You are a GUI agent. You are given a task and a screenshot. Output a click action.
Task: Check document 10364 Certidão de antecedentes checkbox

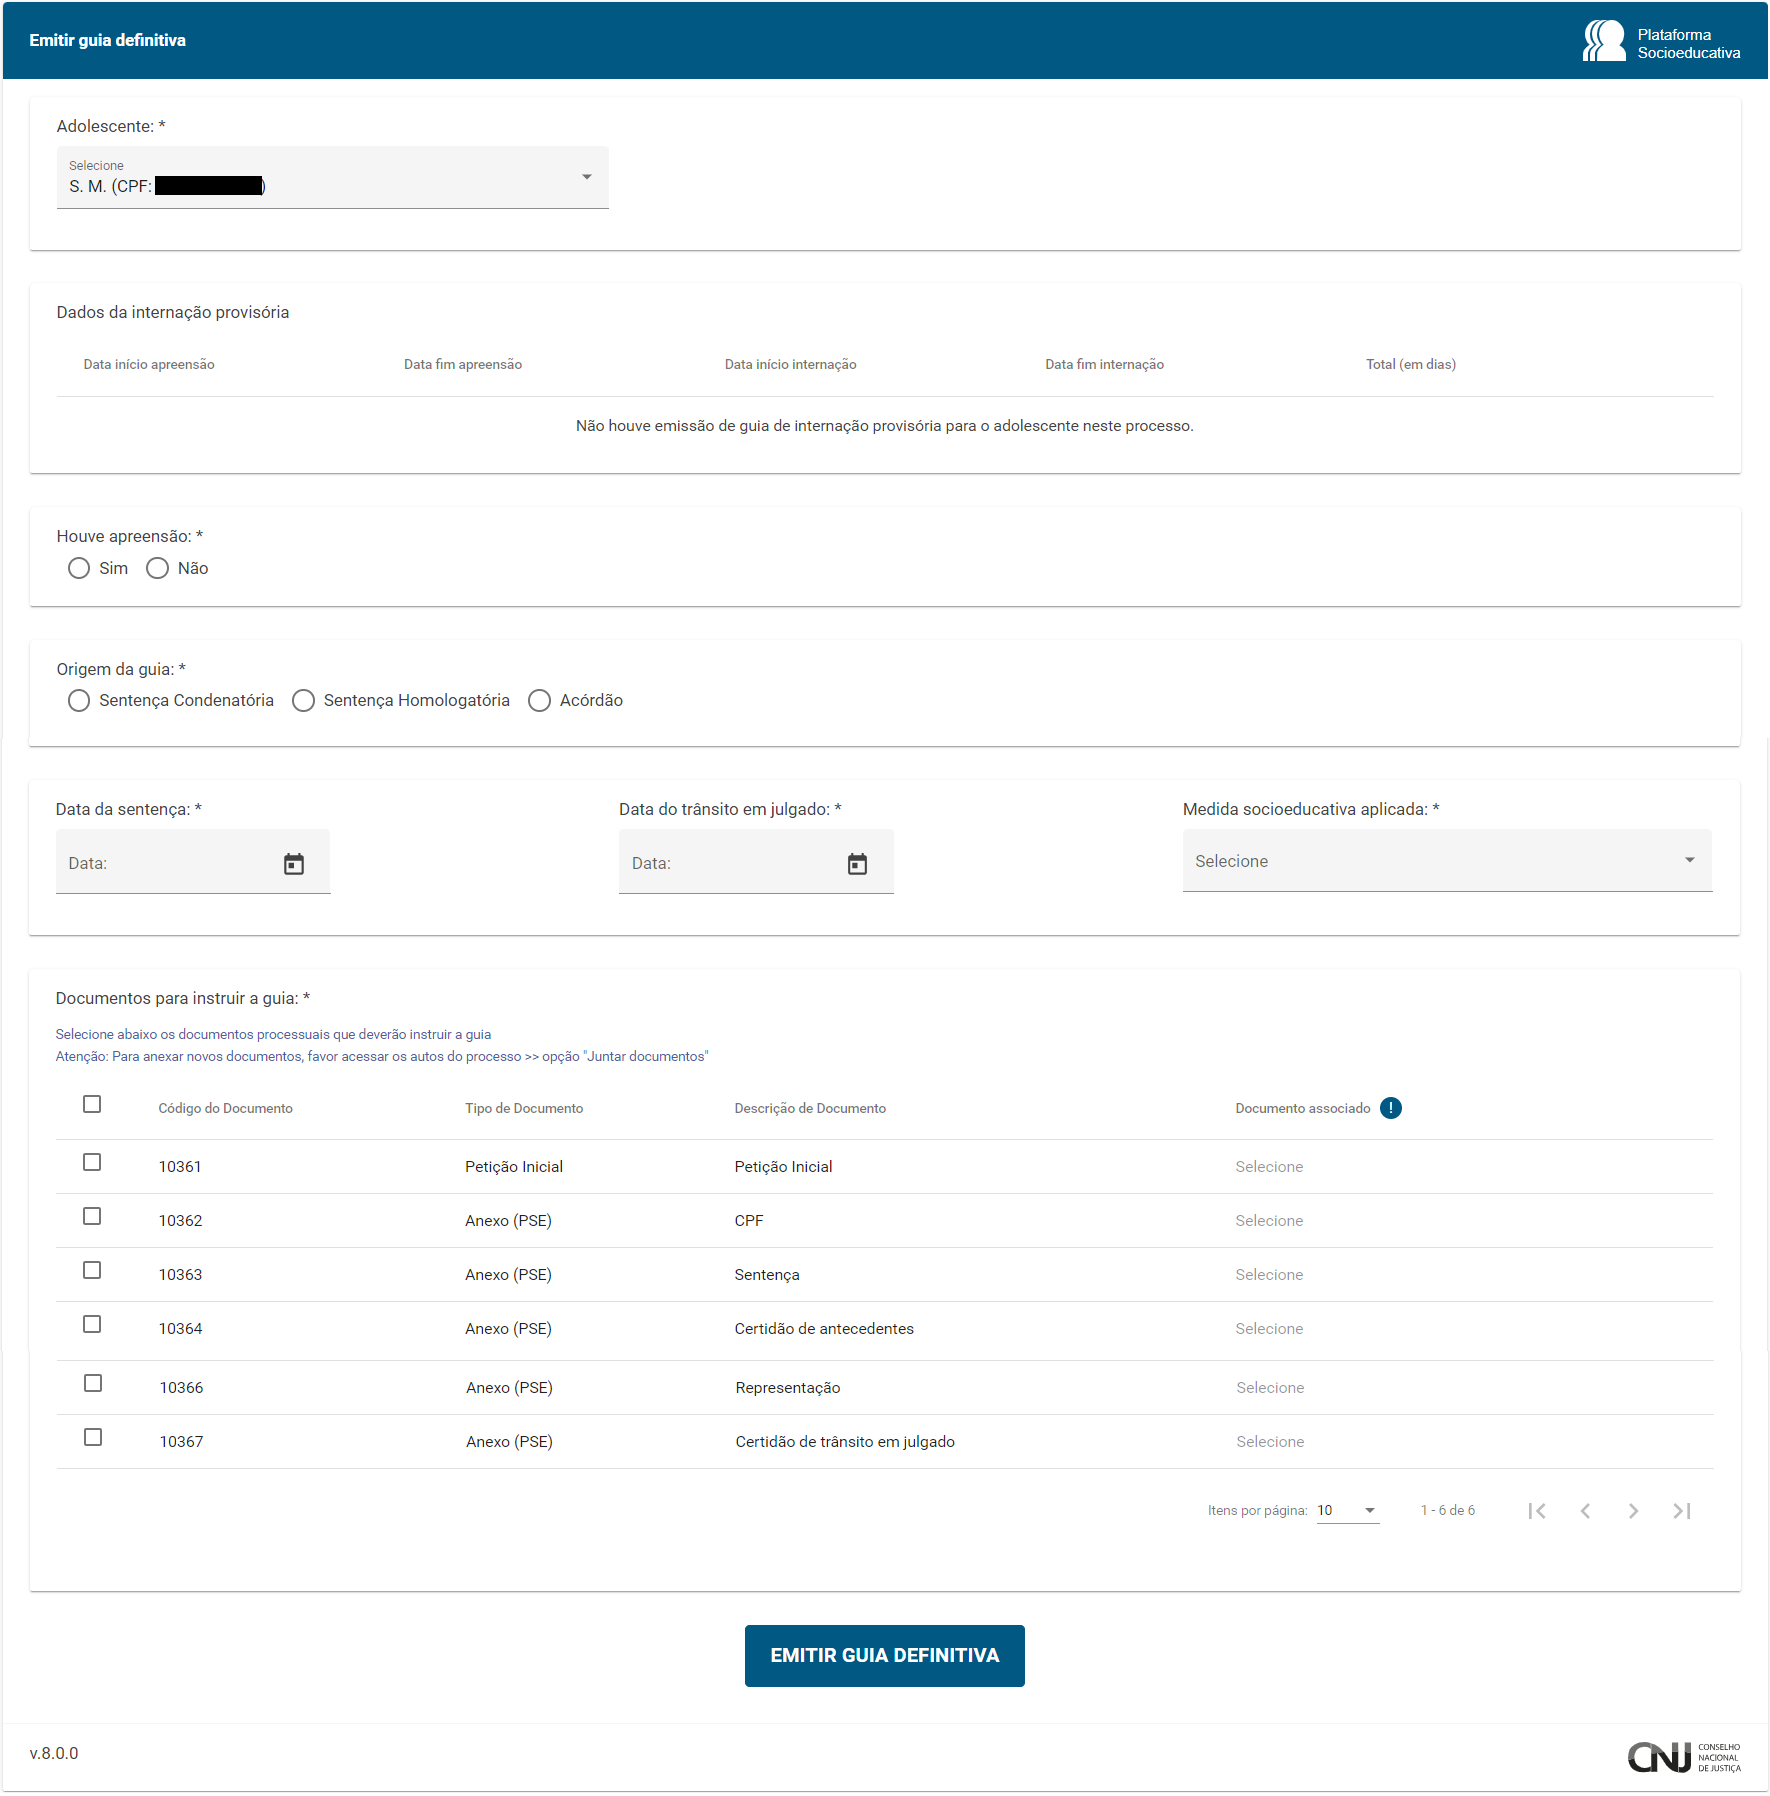[x=92, y=1324]
